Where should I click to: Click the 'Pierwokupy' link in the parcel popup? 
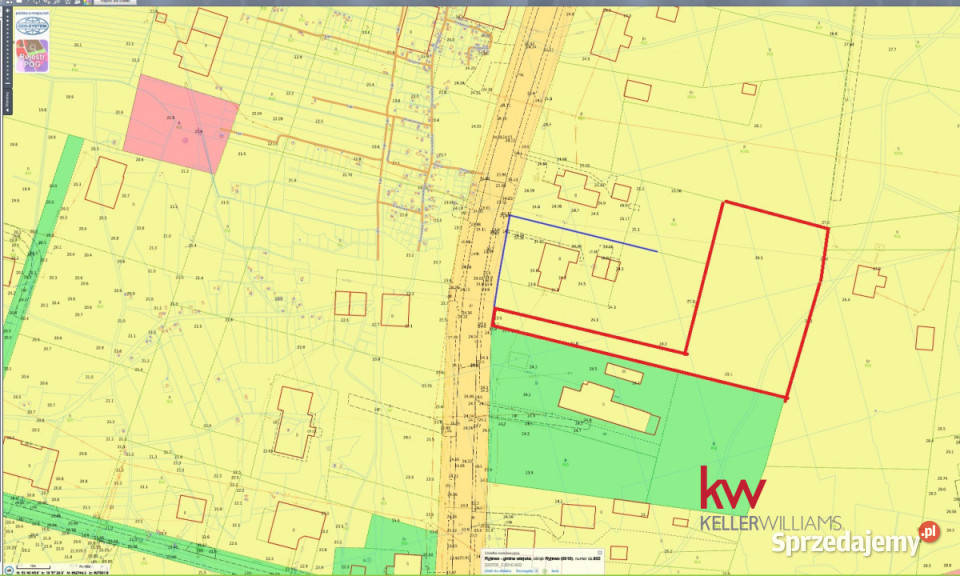point(524,571)
